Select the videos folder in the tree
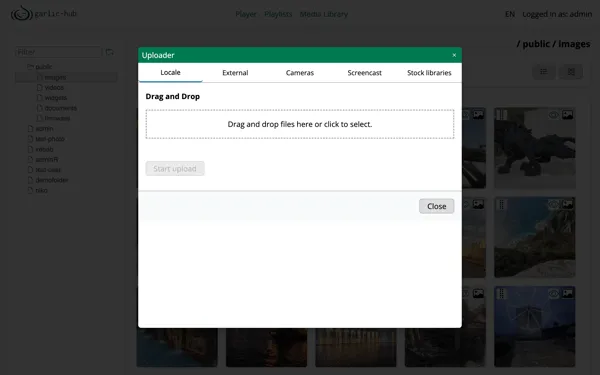 point(54,88)
